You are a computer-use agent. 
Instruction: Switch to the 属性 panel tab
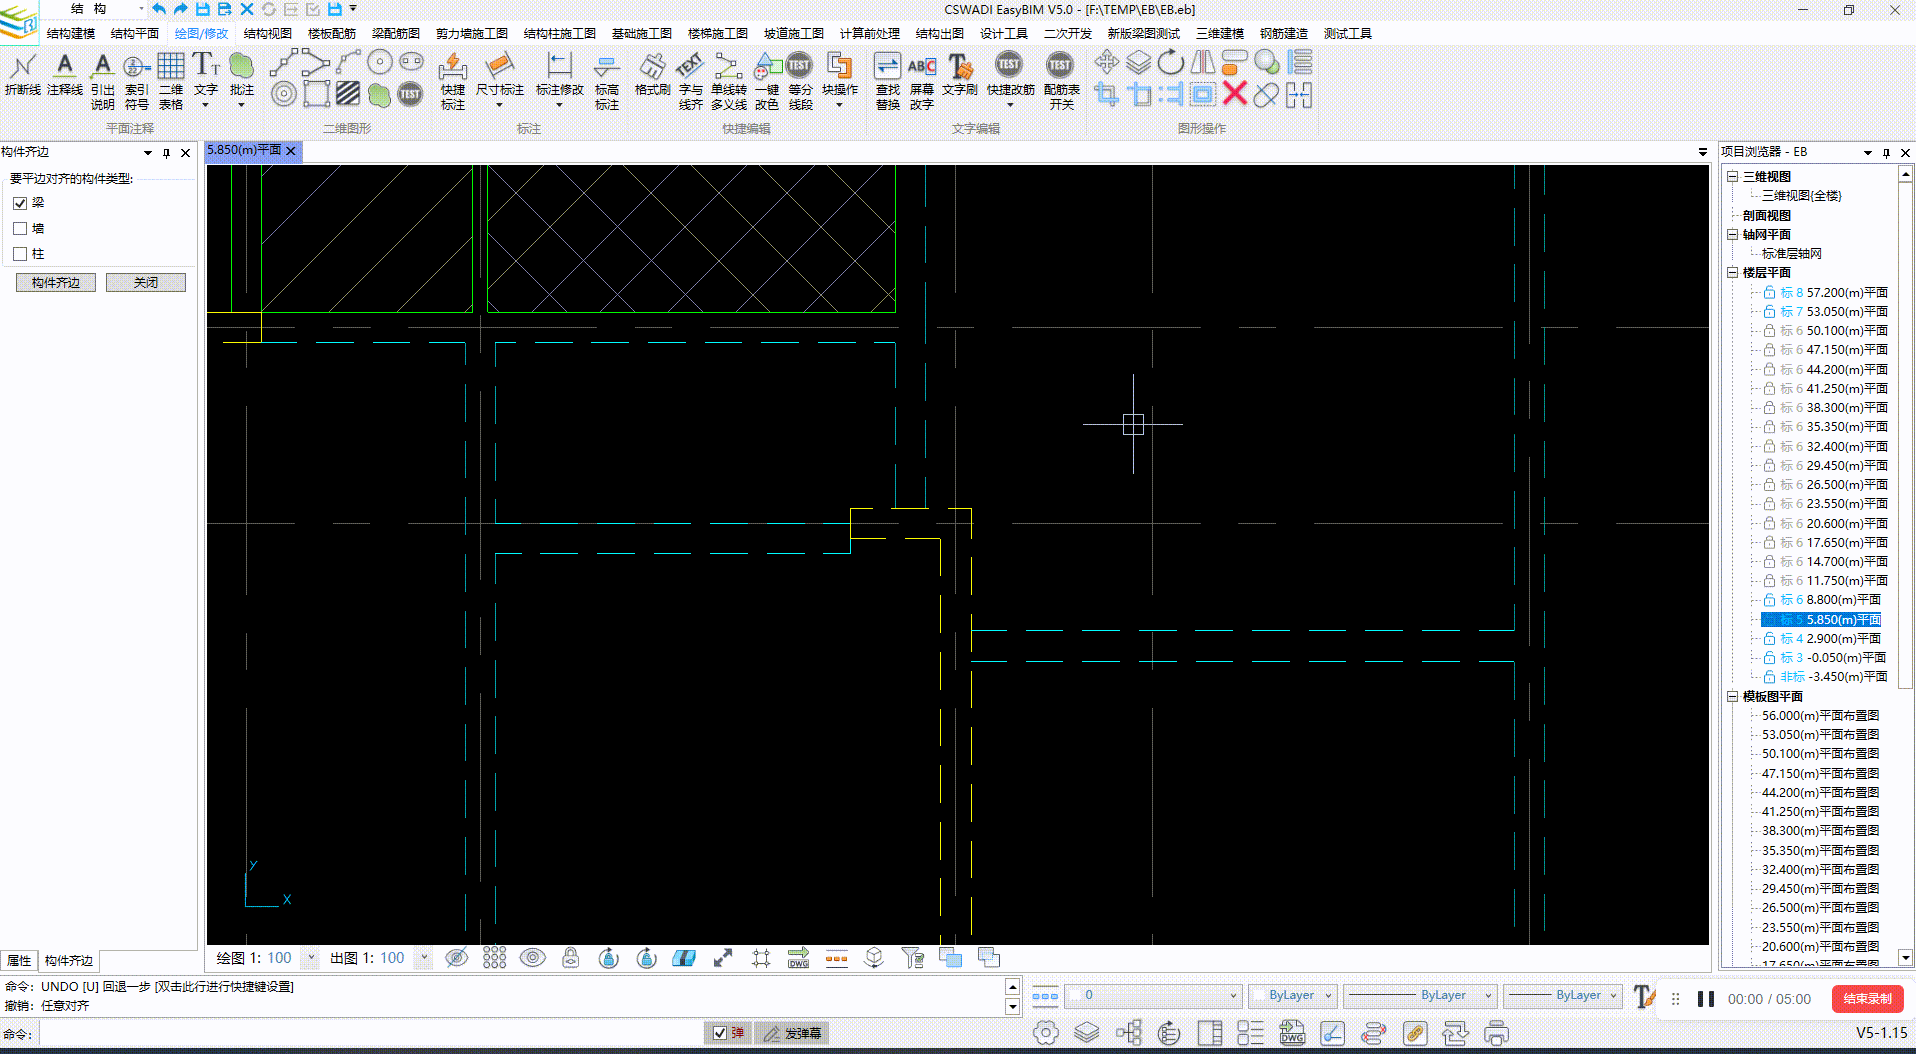point(19,961)
